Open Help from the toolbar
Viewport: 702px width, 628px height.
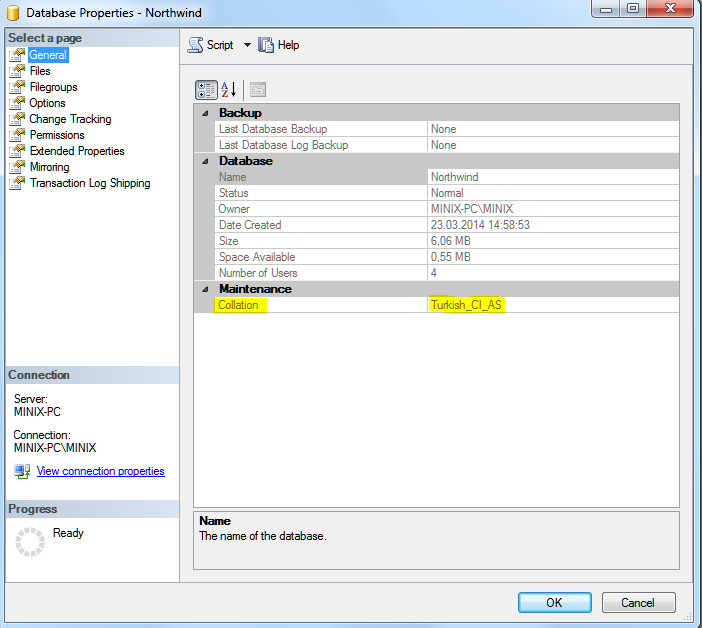pyautogui.click(x=279, y=45)
